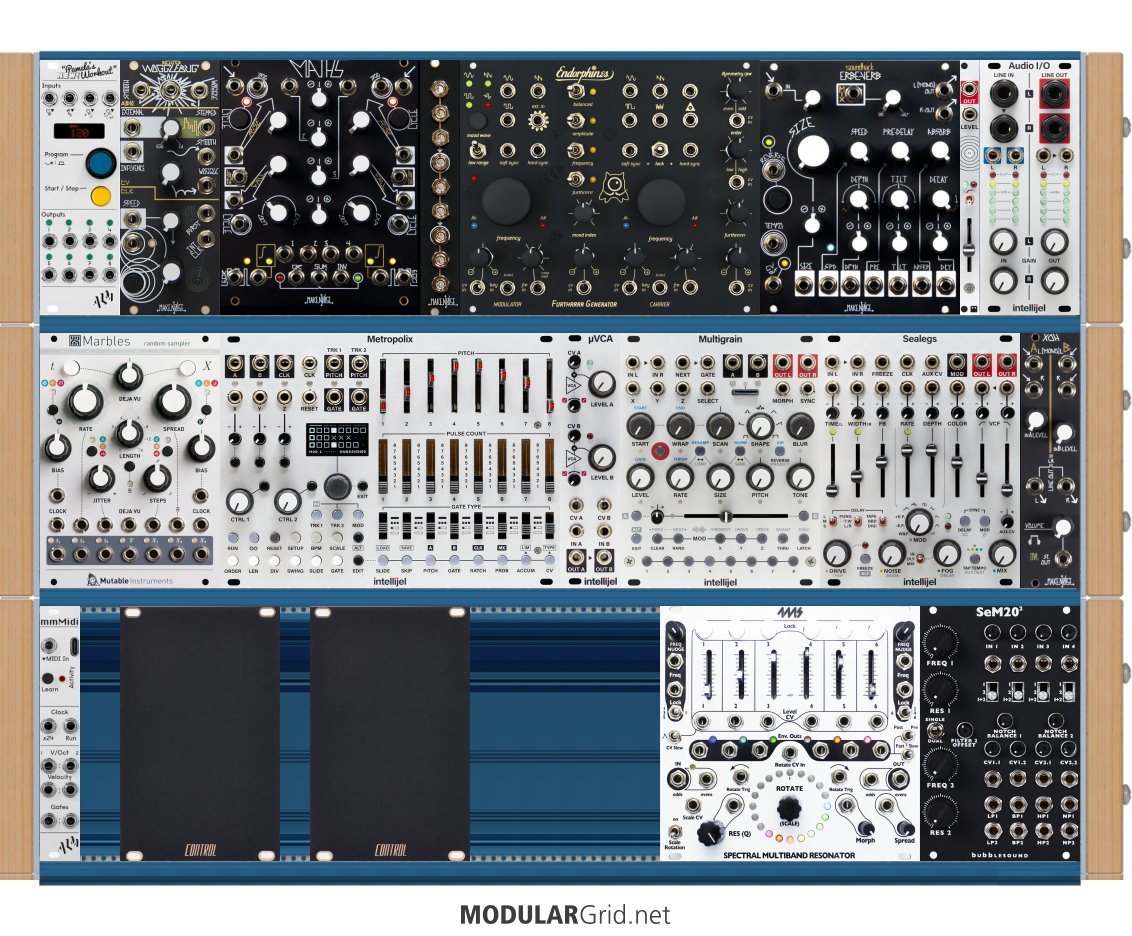Viewport: 1132px width, 936px height.
Task: Click the ORDER button on Metropolix
Action: [x=232, y=561]
